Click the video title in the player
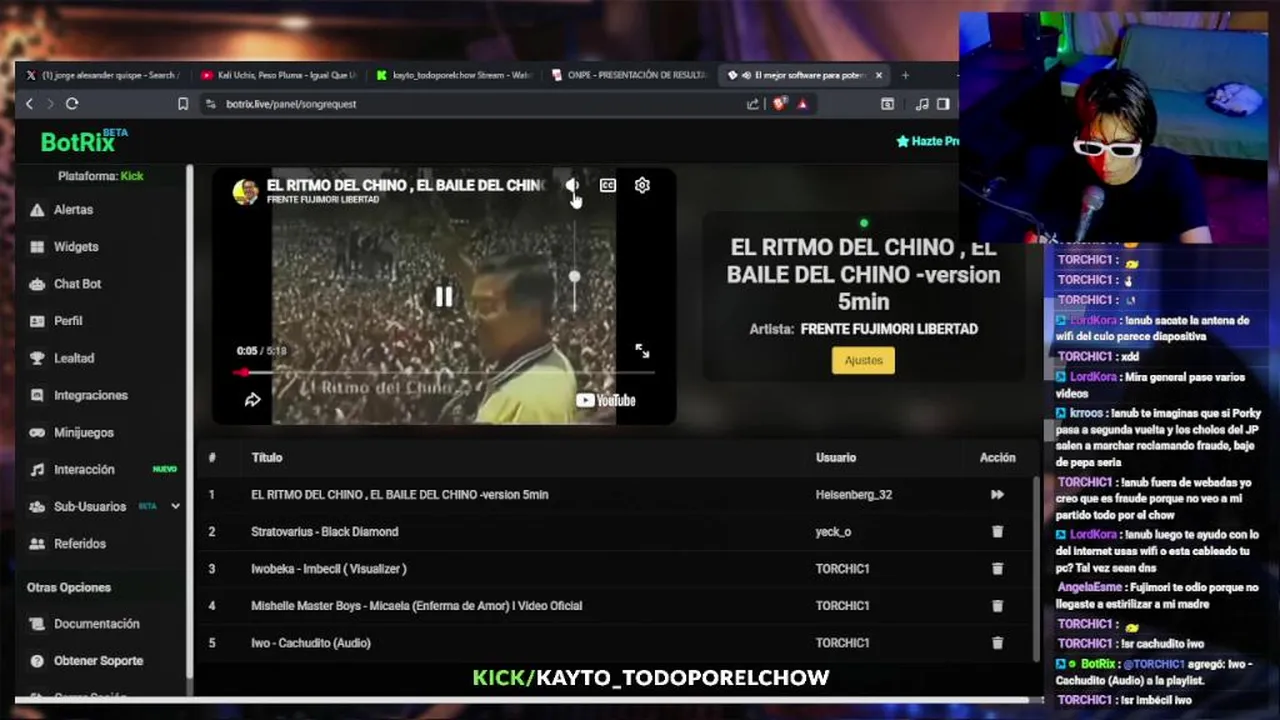This screenshot has height=720, width=1280. 405,186
